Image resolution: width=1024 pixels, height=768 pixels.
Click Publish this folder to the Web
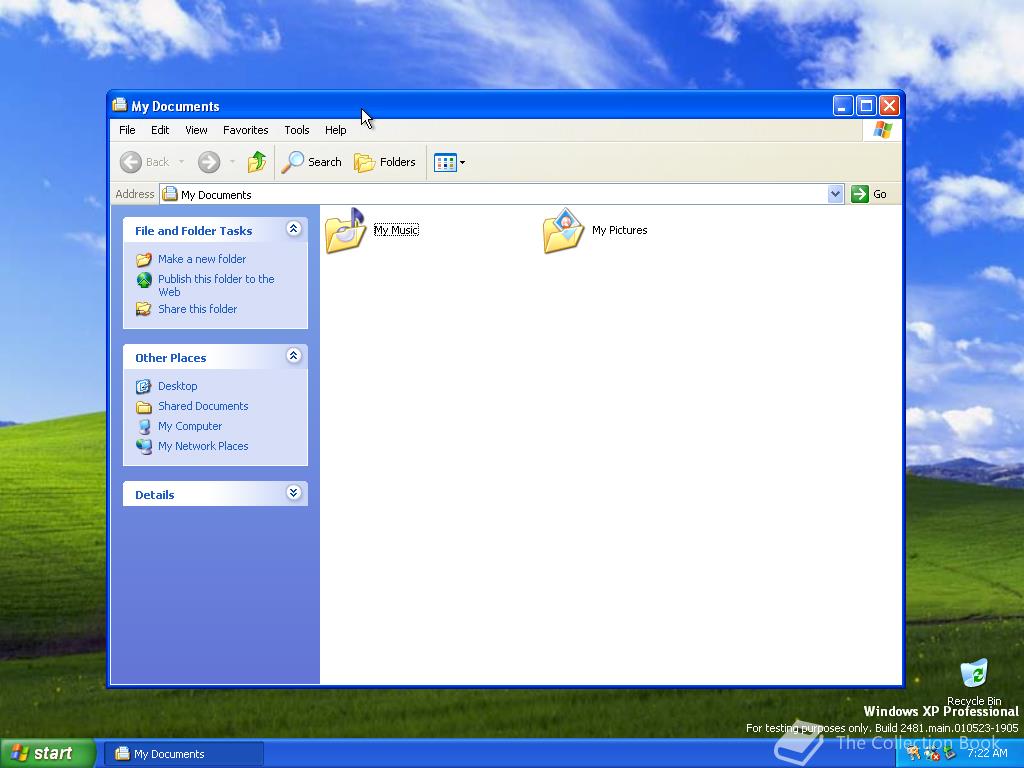(216, 285)
